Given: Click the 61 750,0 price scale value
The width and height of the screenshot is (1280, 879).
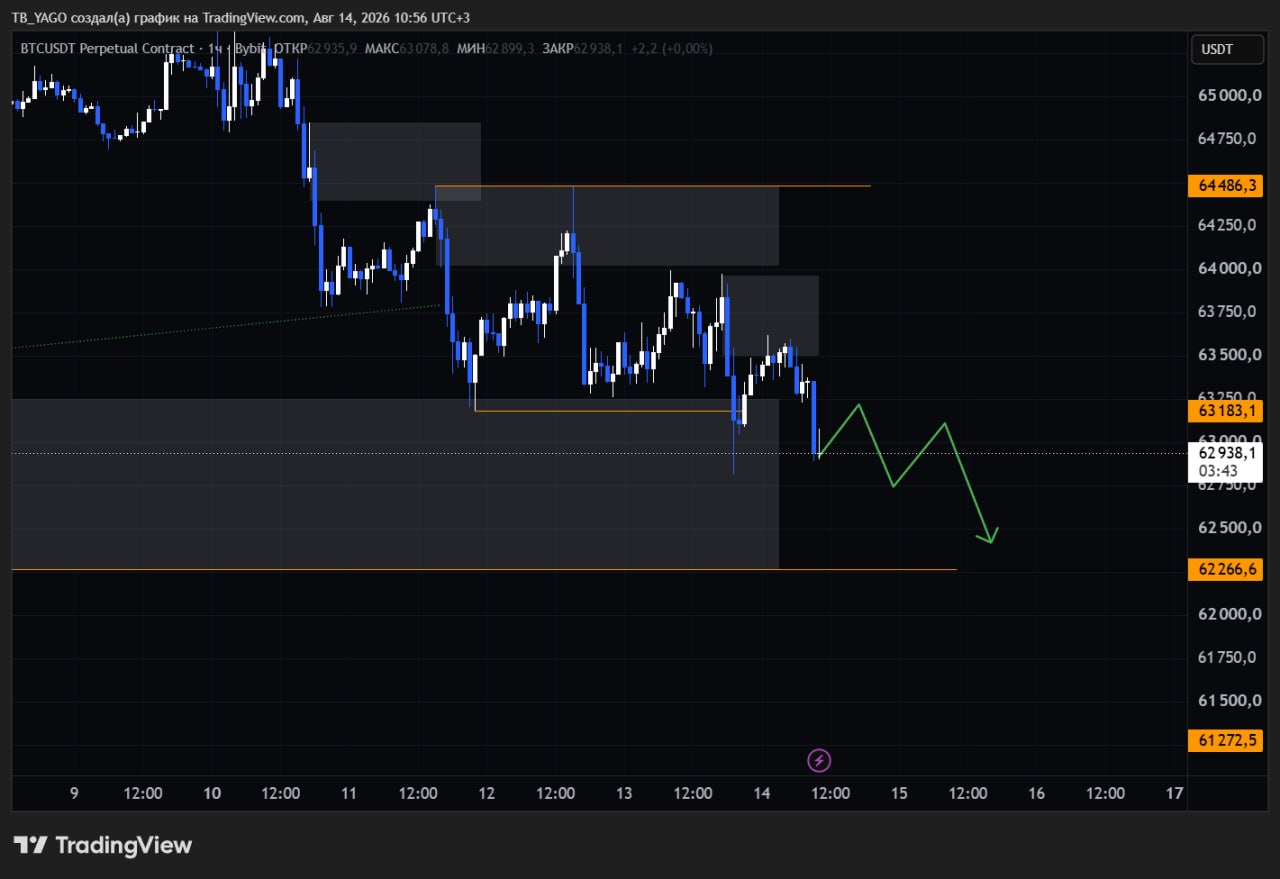Looking at the screenshot, I should pyautogui.click(x=1226, y=657).
